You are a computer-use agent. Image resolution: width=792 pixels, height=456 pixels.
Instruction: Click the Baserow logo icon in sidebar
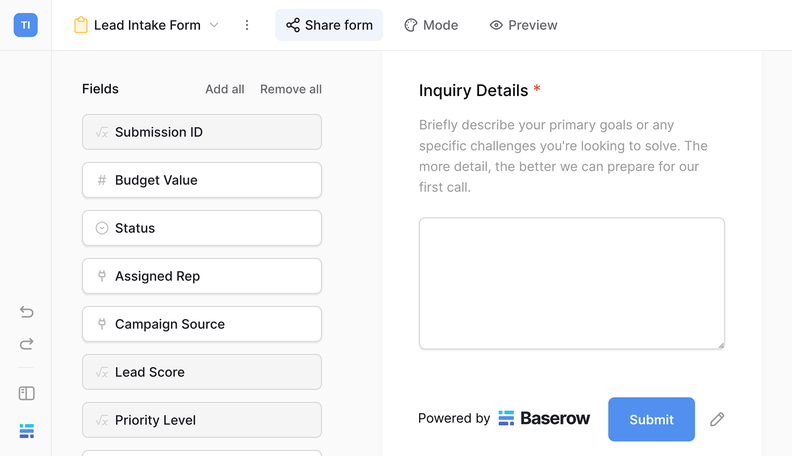pos(27,431)
